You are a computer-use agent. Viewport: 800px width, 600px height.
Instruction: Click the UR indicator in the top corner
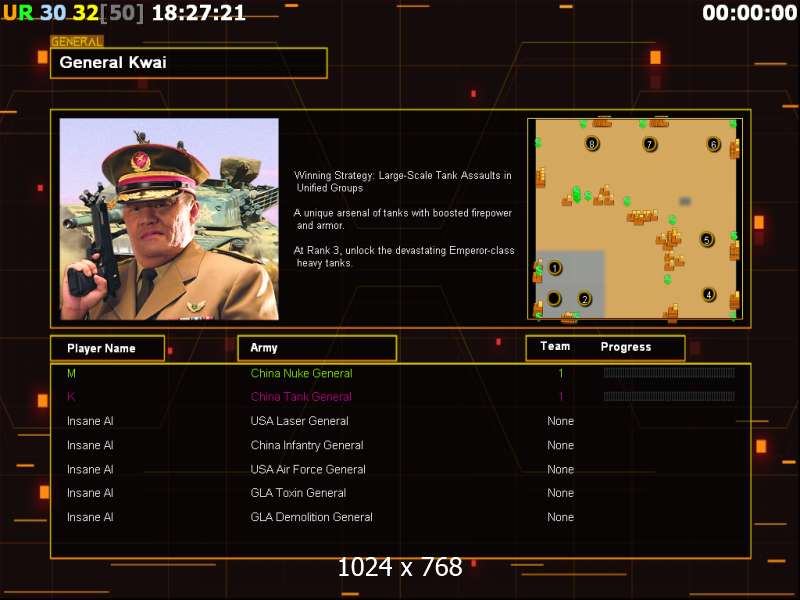pos(18,13)
